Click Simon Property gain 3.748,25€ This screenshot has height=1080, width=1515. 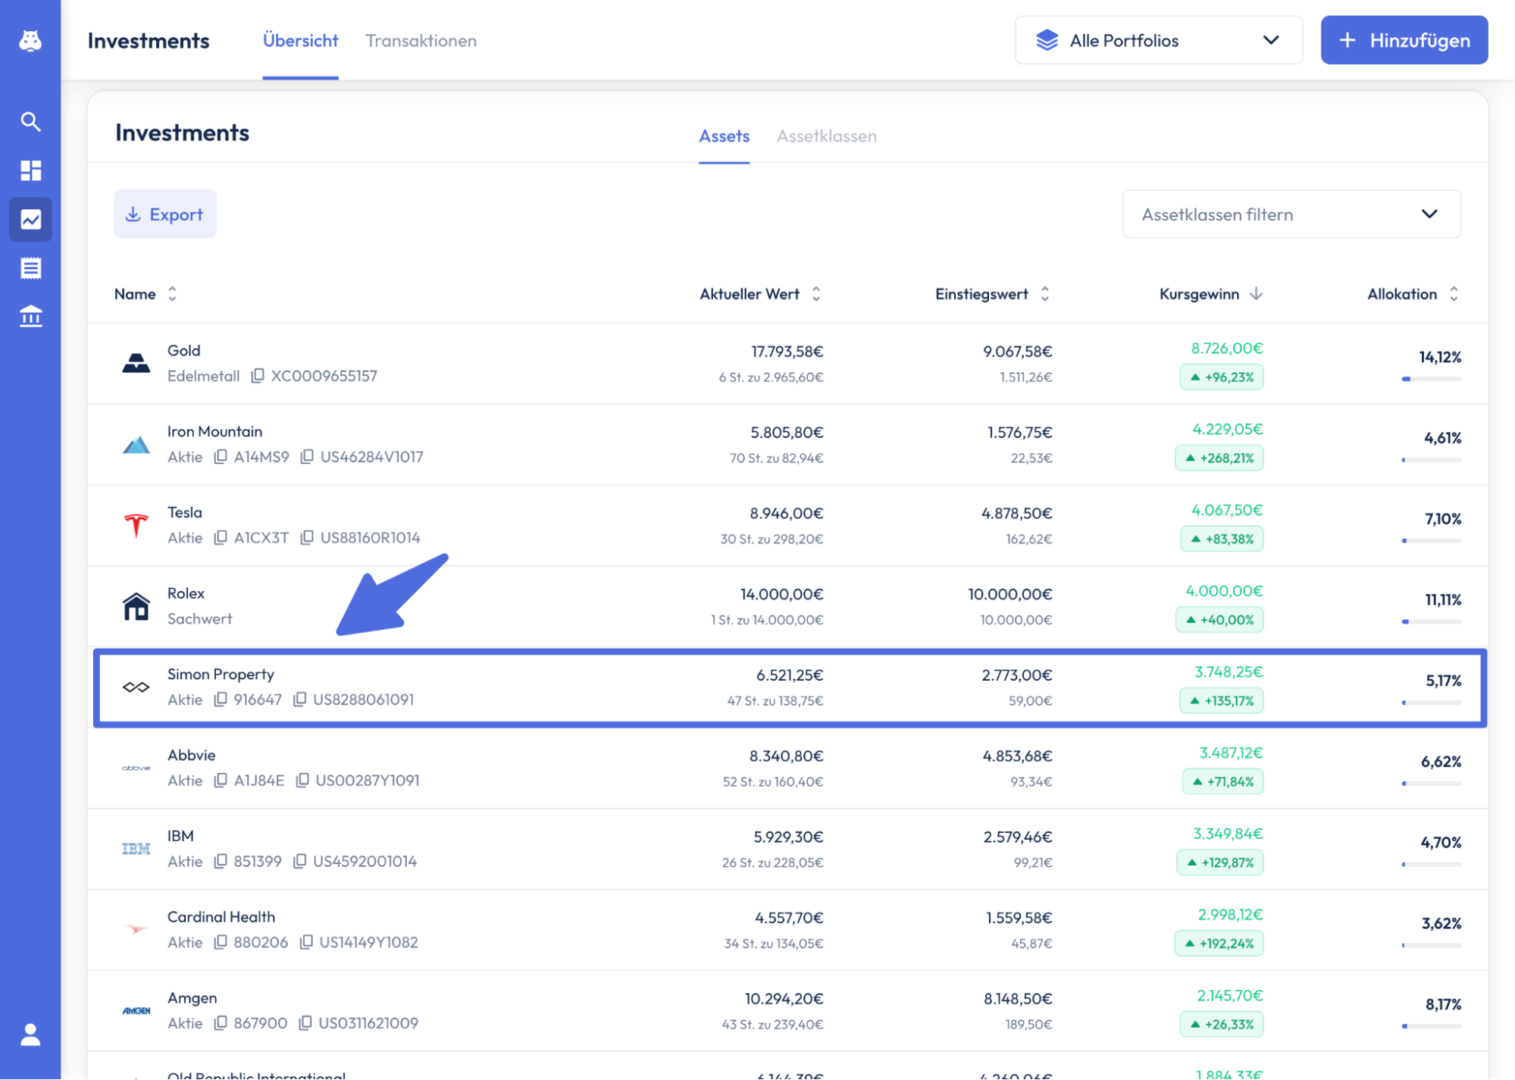[1229, 671]
